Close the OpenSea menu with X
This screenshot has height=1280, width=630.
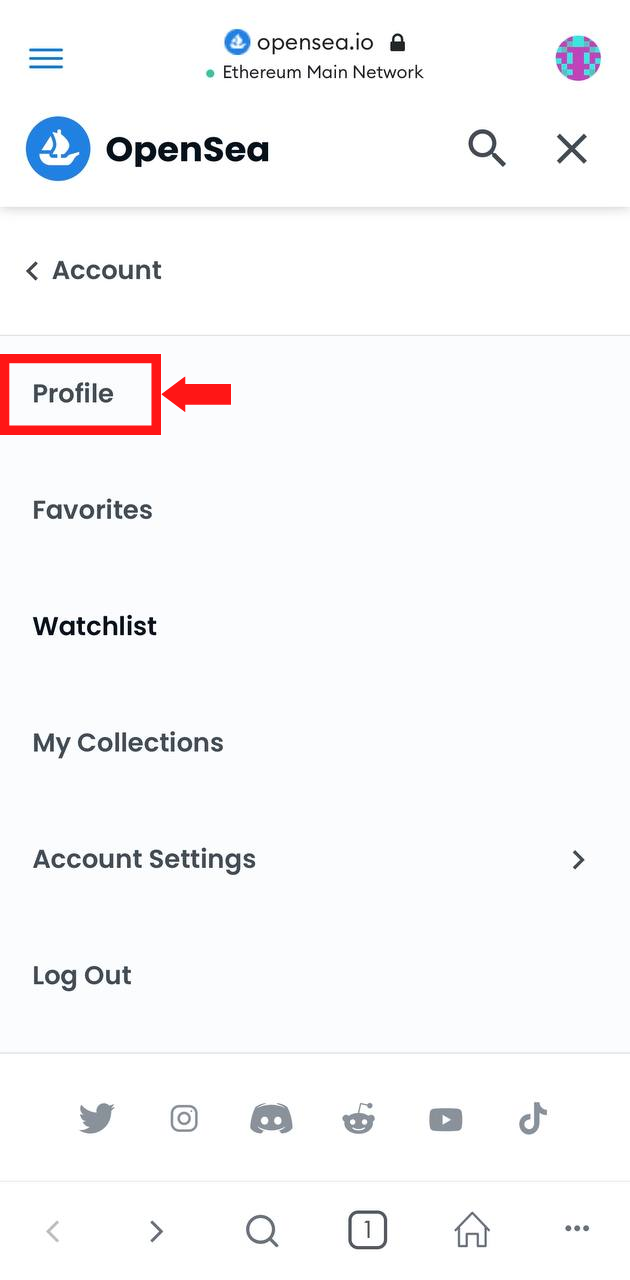(572, 149)
